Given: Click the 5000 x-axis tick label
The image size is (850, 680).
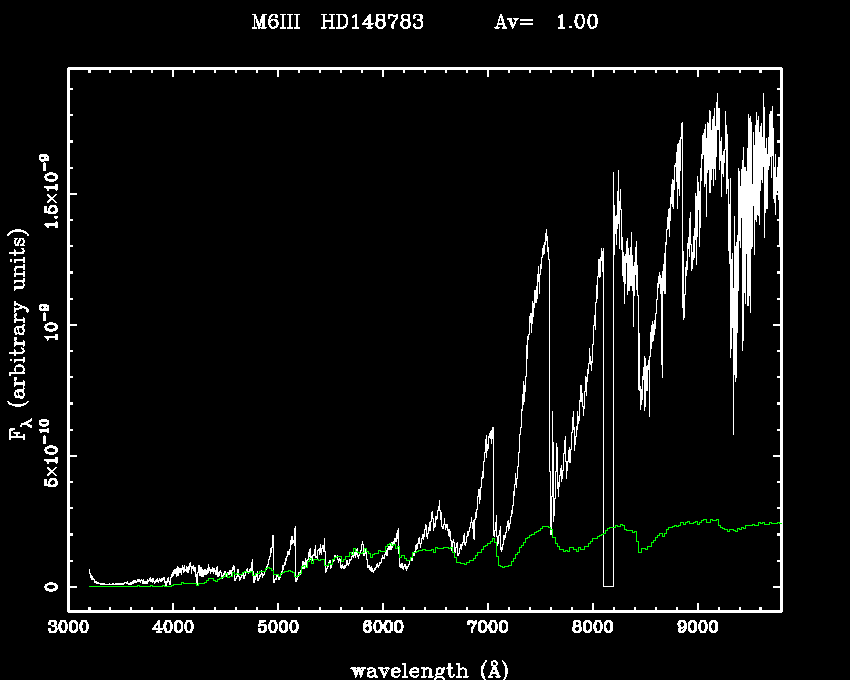Looking at the screenshot, I should [x=277, y=629].
